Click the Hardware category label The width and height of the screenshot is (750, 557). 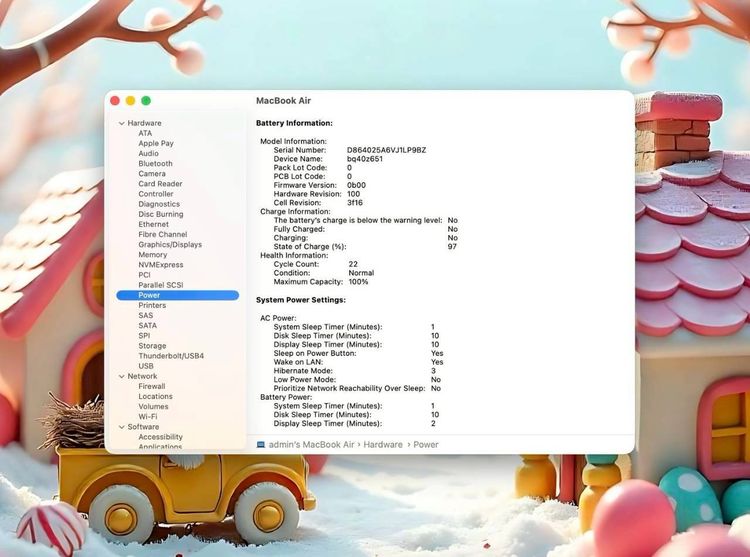pos(144,123)
